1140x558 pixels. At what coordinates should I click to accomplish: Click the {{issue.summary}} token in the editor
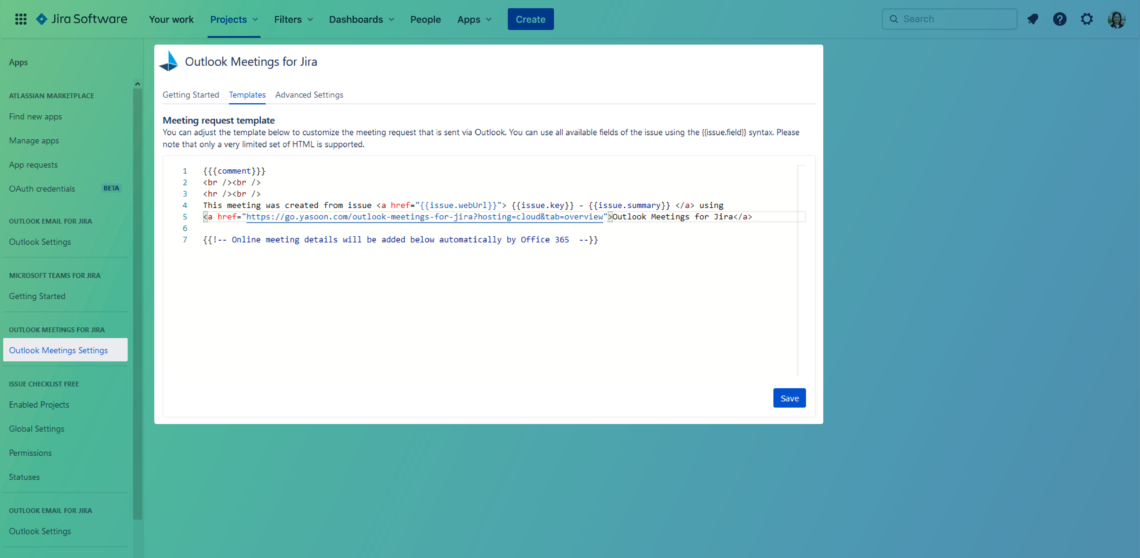click(x=631, y=205)
